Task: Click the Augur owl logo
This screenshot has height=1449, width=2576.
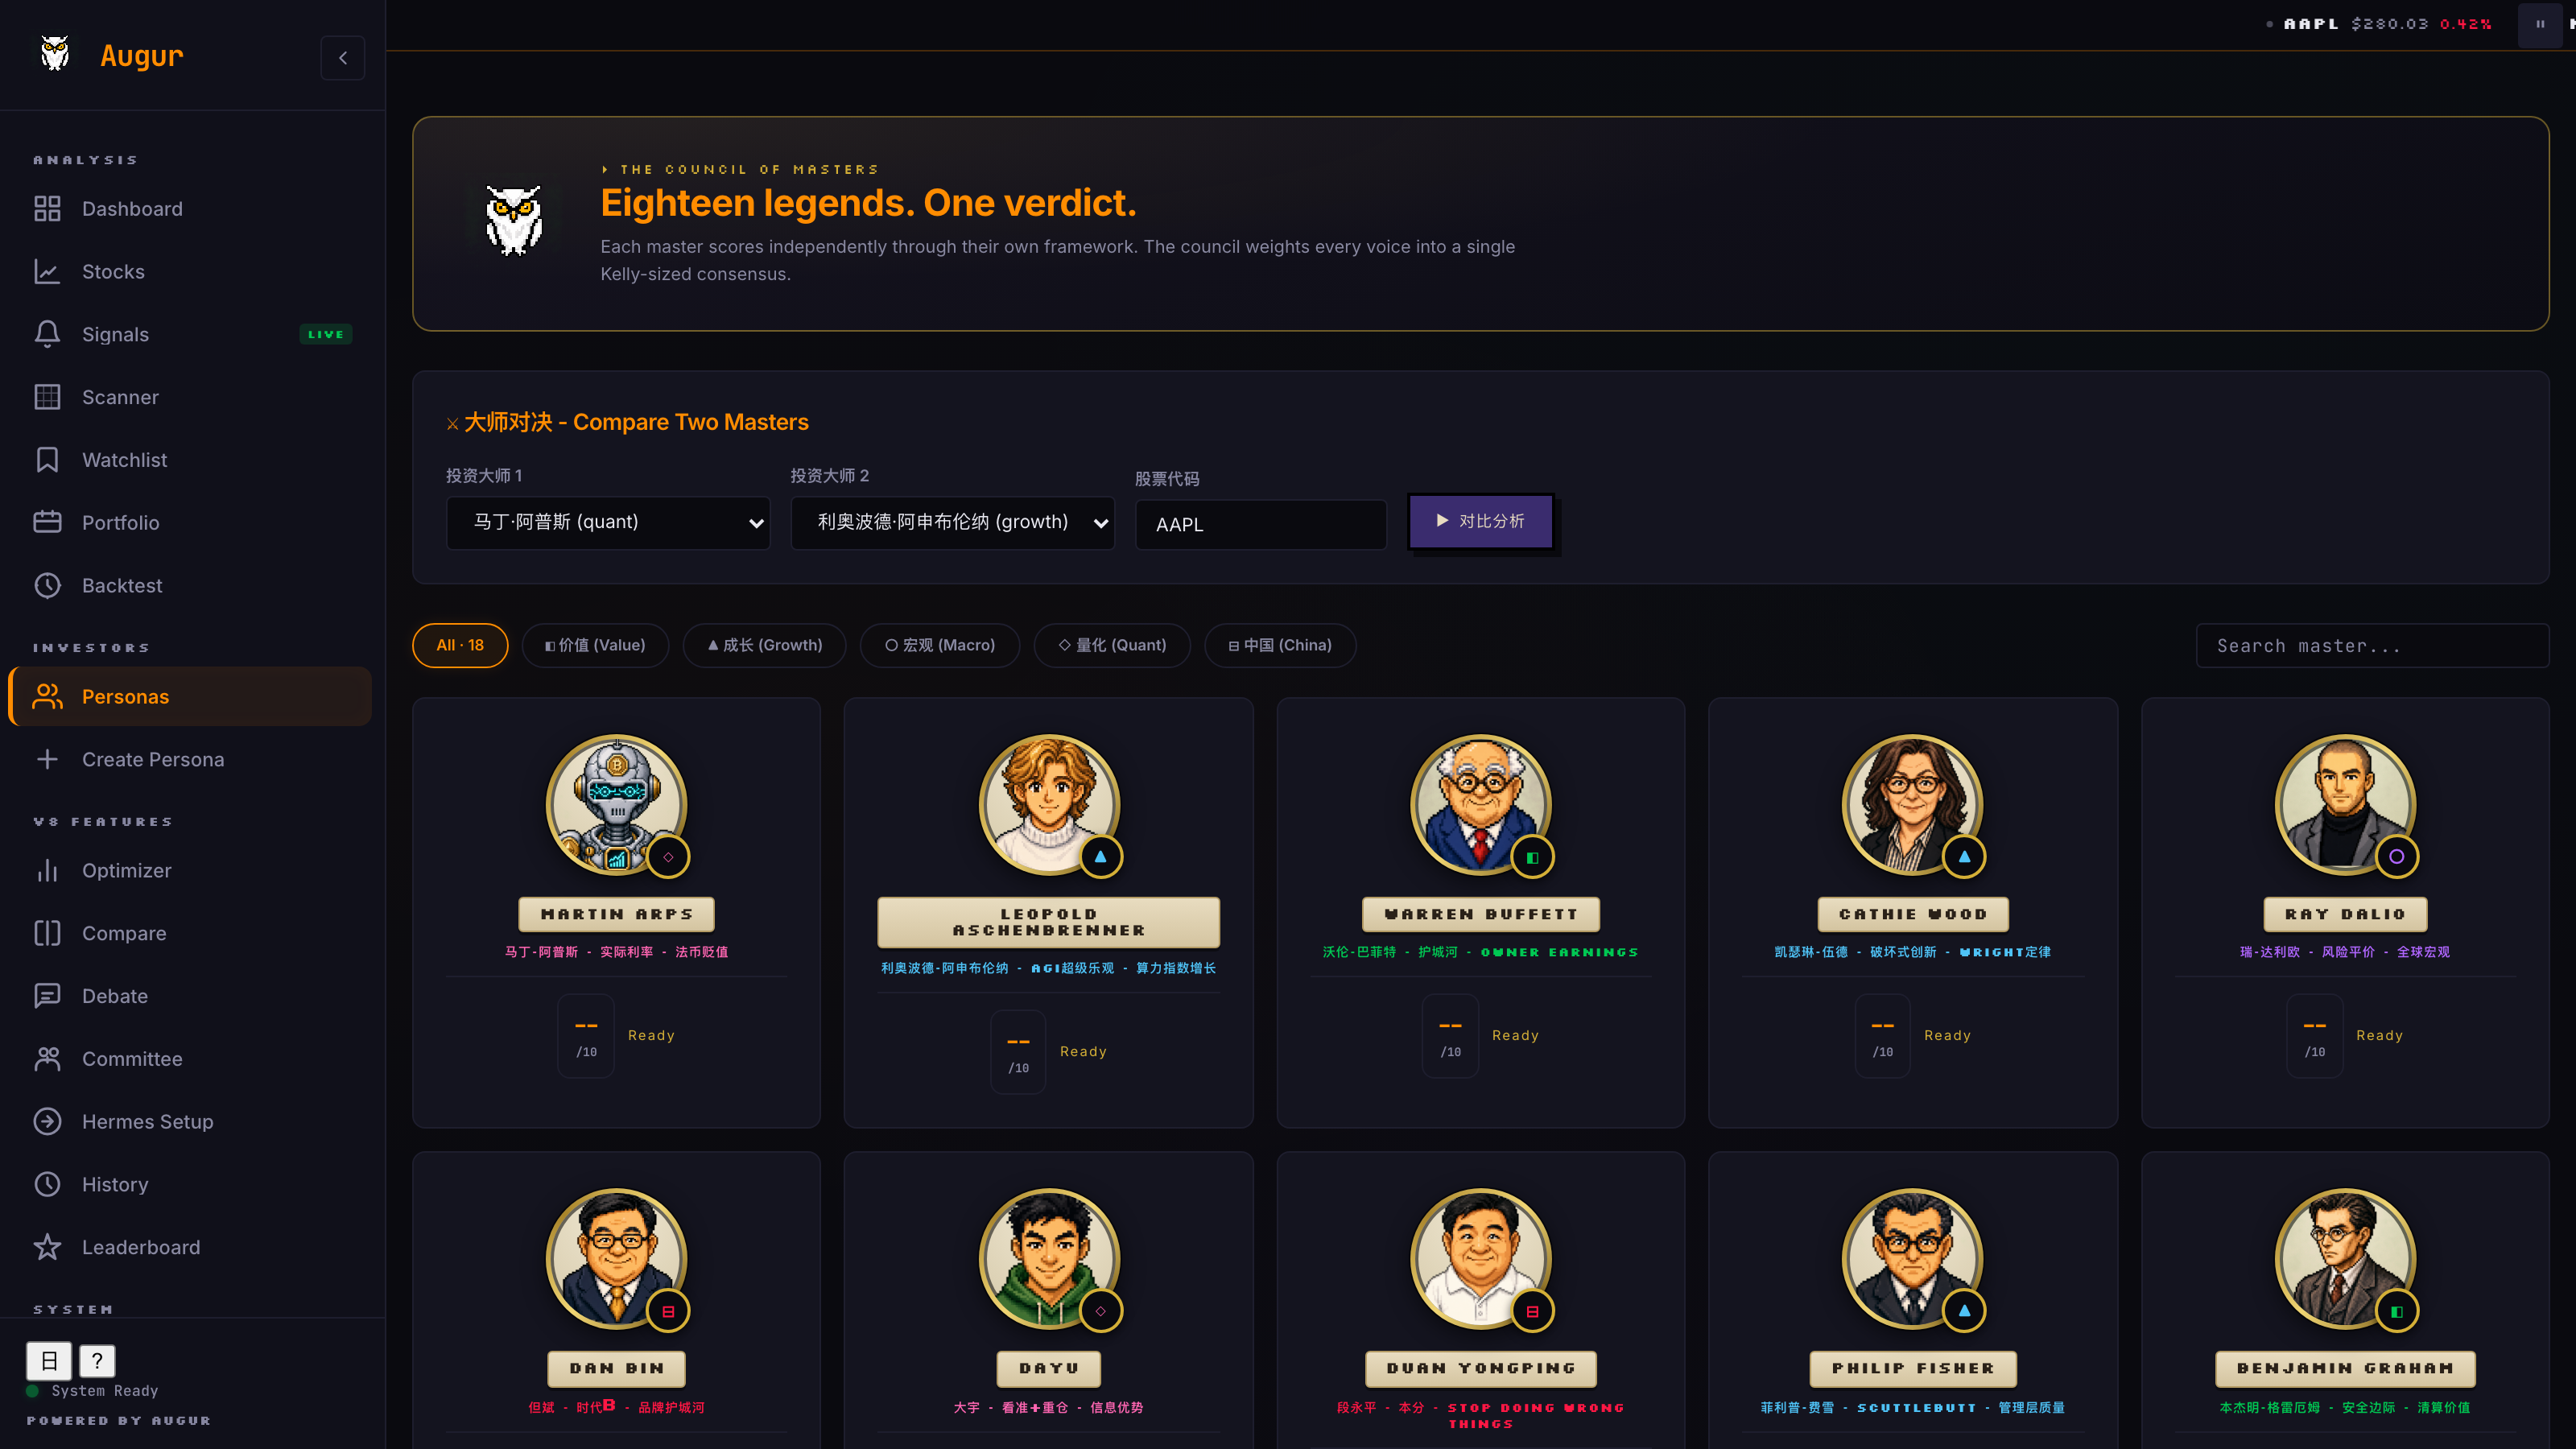Action: pos(55,54)
